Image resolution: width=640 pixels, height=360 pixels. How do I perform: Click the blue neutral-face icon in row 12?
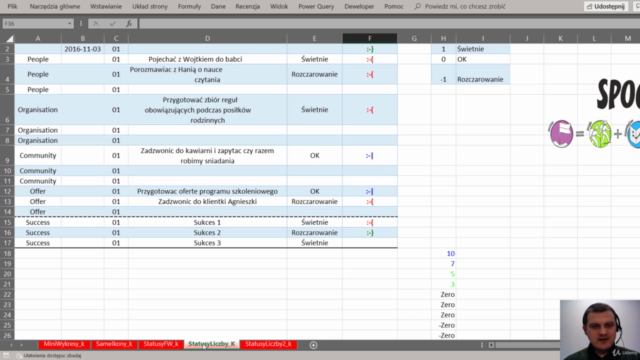369,191
